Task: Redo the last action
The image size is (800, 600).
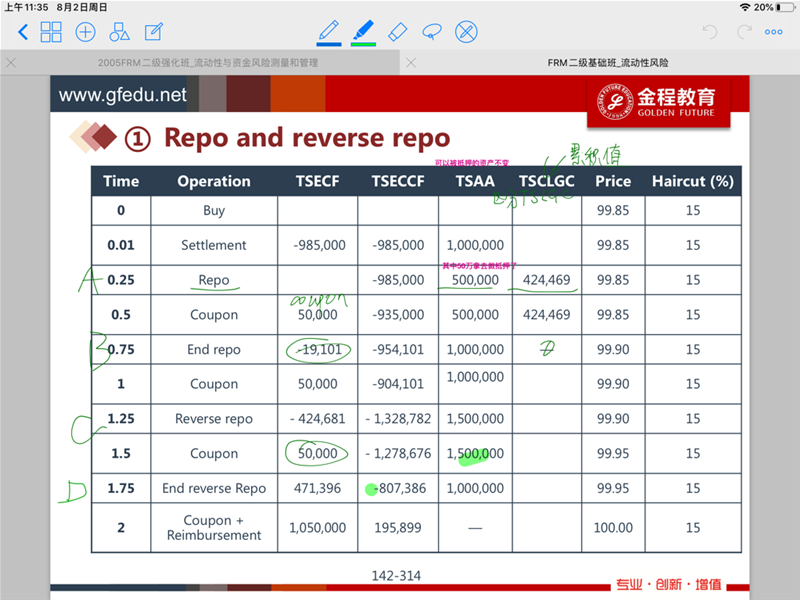Action: (743, 32)
